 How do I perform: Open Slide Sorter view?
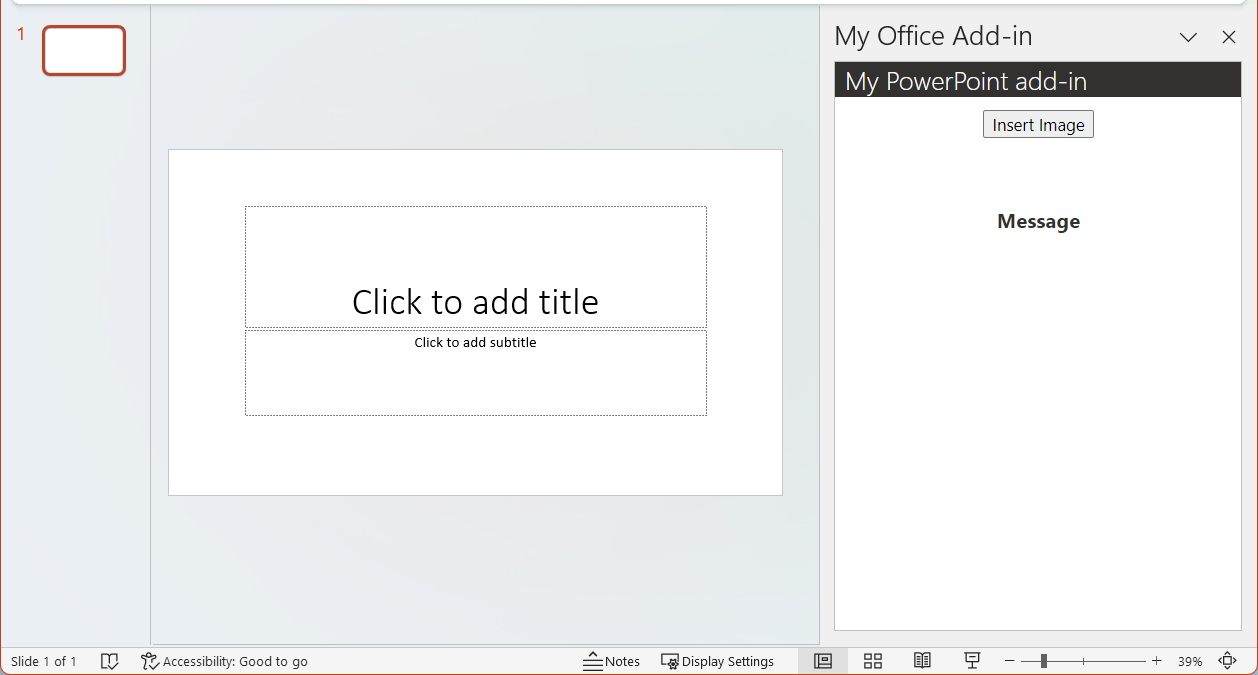tap(872, 661)
